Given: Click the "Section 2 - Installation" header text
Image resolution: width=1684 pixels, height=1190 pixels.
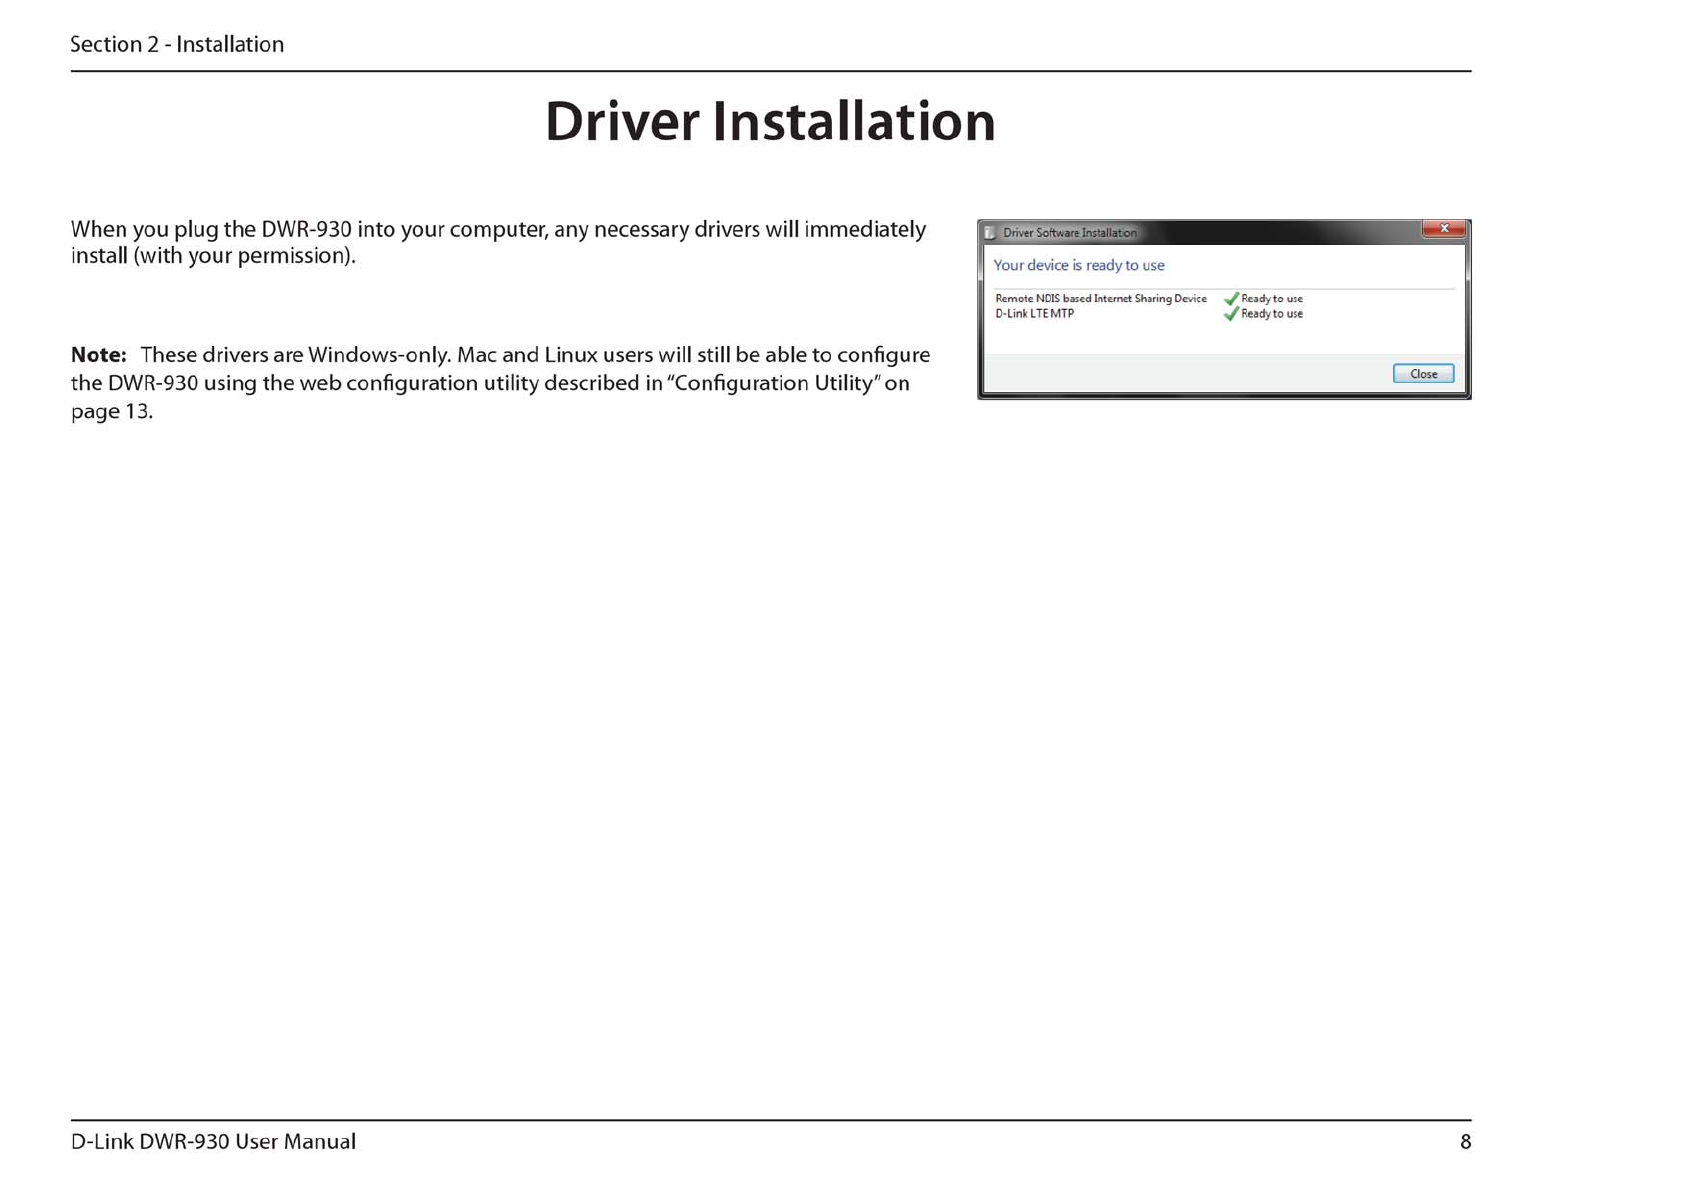Looking at the screenshot, I should (177, 44).
